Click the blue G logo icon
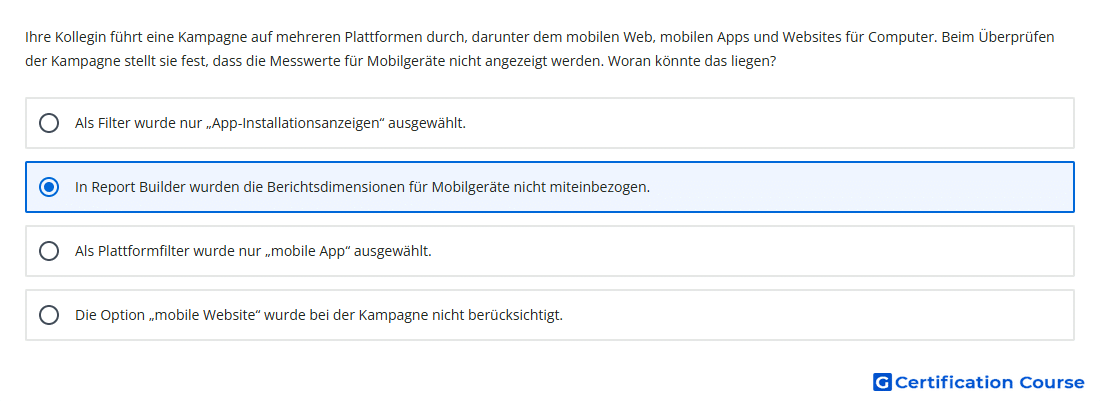The height and width of the screenshot is (401, 1100). [x=882, y=382]
